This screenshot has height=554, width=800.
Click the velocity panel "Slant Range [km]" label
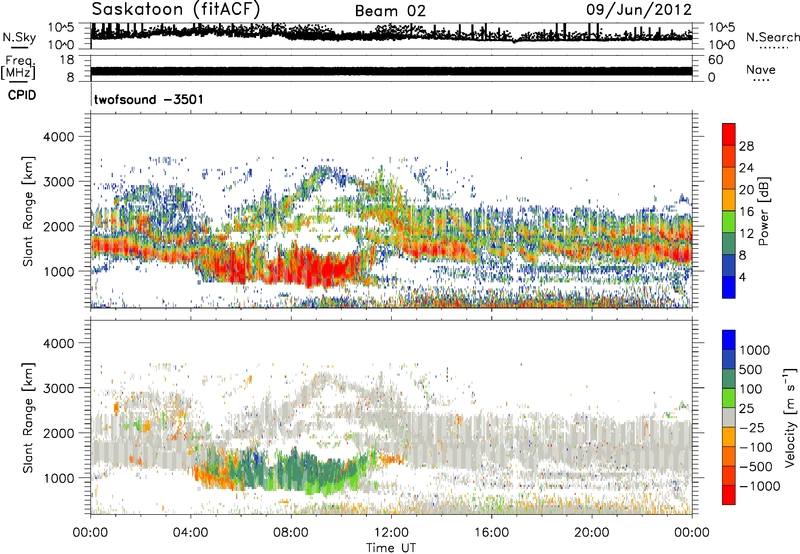[x=28, y=418]
